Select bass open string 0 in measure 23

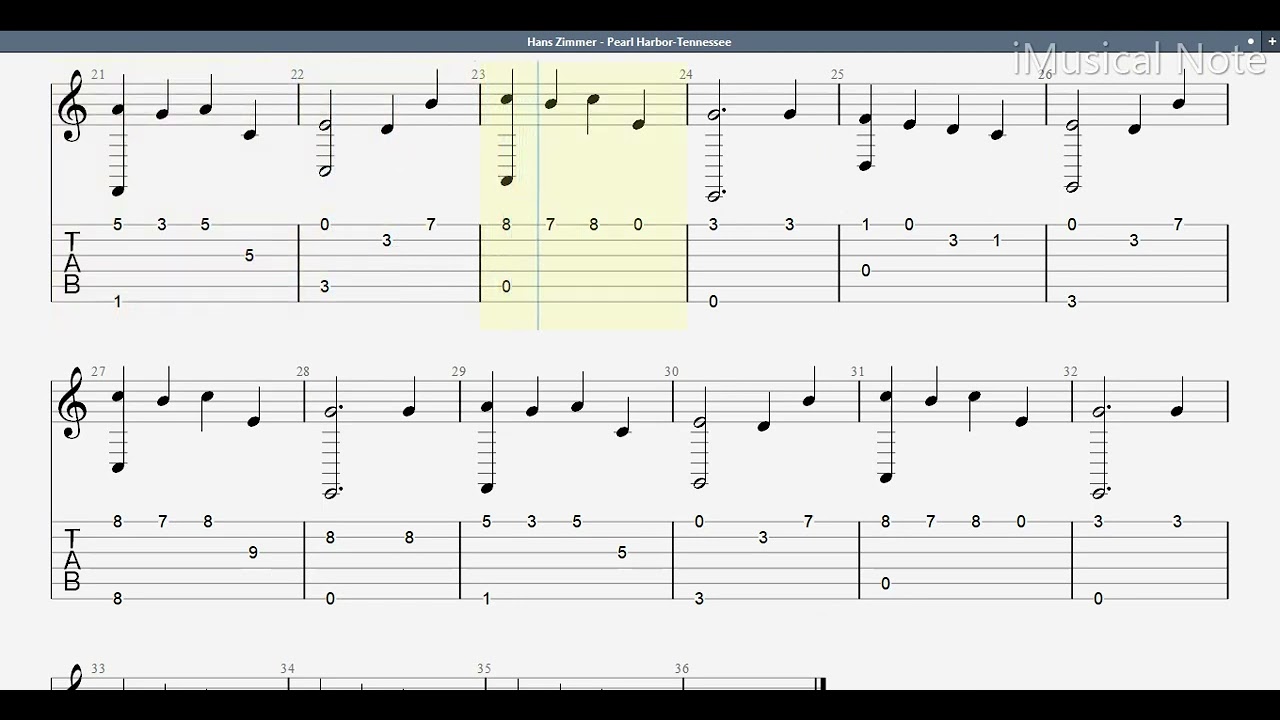point(506,286)
